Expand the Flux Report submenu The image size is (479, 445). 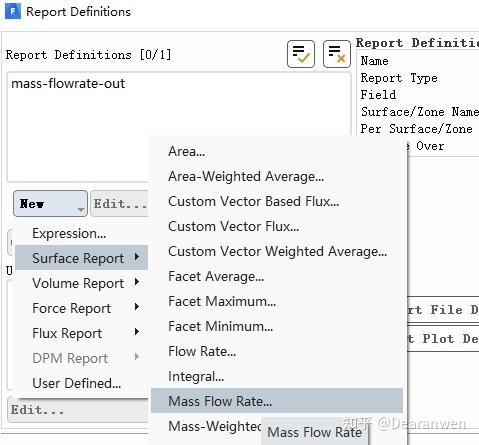(81, 333)
